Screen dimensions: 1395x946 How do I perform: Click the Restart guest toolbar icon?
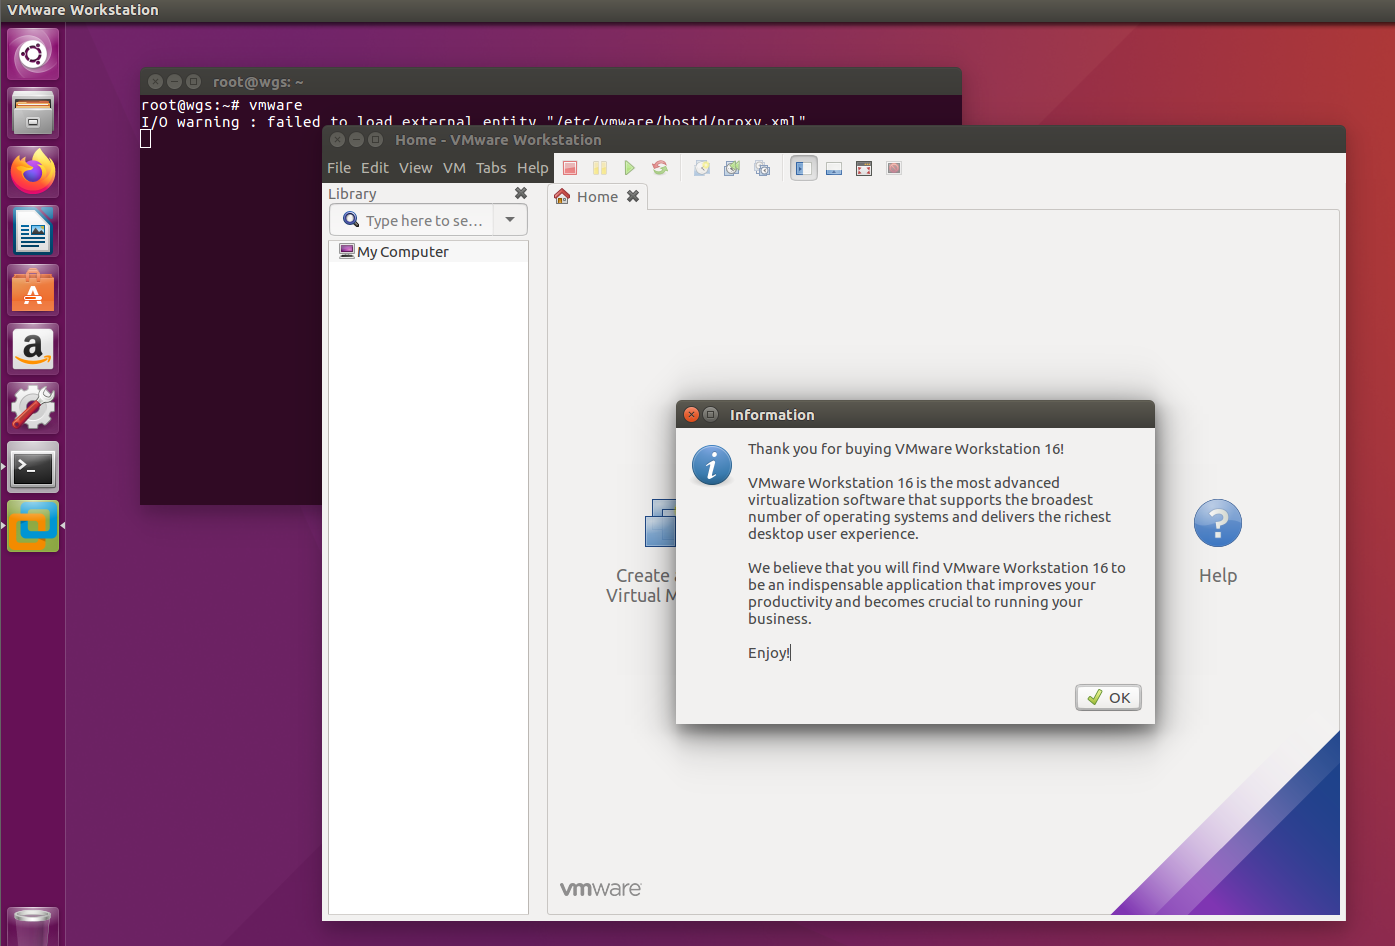(x=660, y=168)
